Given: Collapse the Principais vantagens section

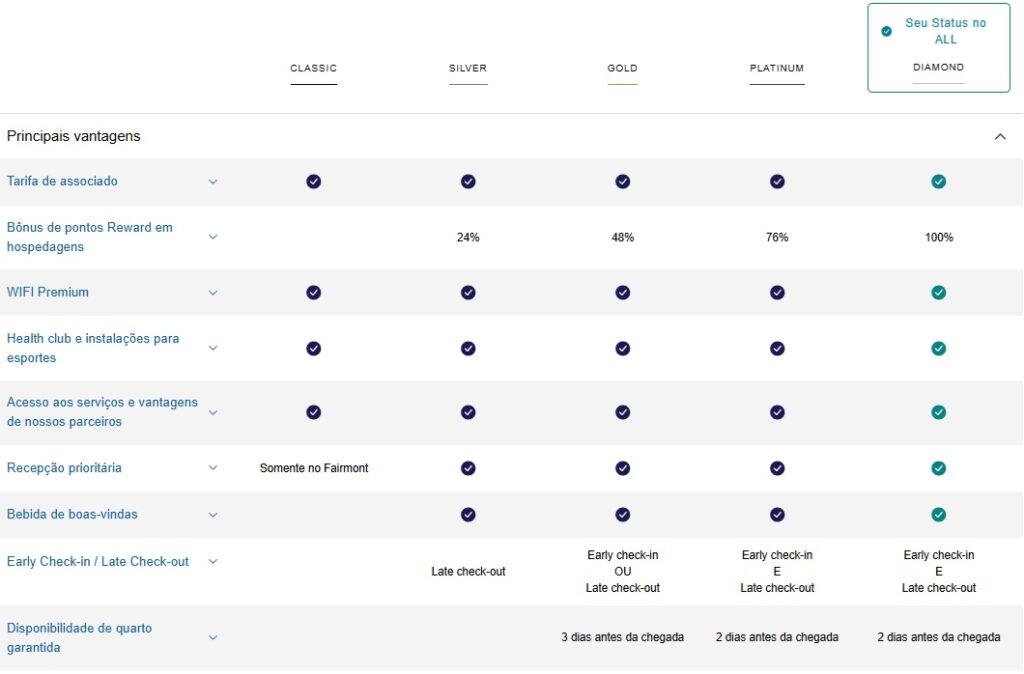Looking at the screenshot, I should pyautogui.click(x=1000, y=137).
